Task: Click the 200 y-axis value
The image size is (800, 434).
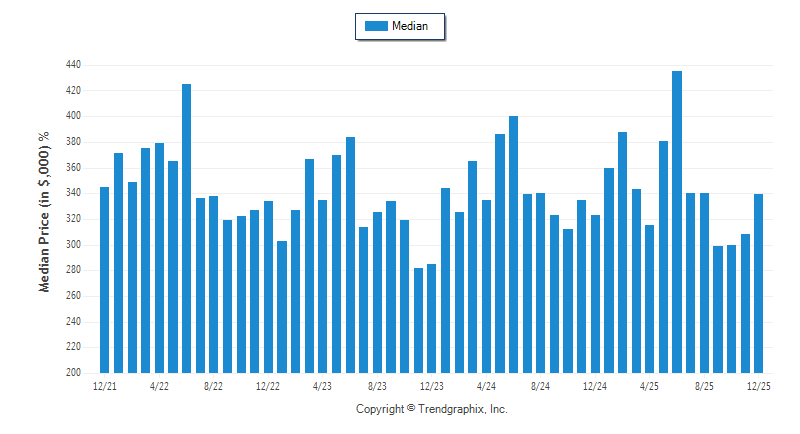Action: tap(73, 373)
